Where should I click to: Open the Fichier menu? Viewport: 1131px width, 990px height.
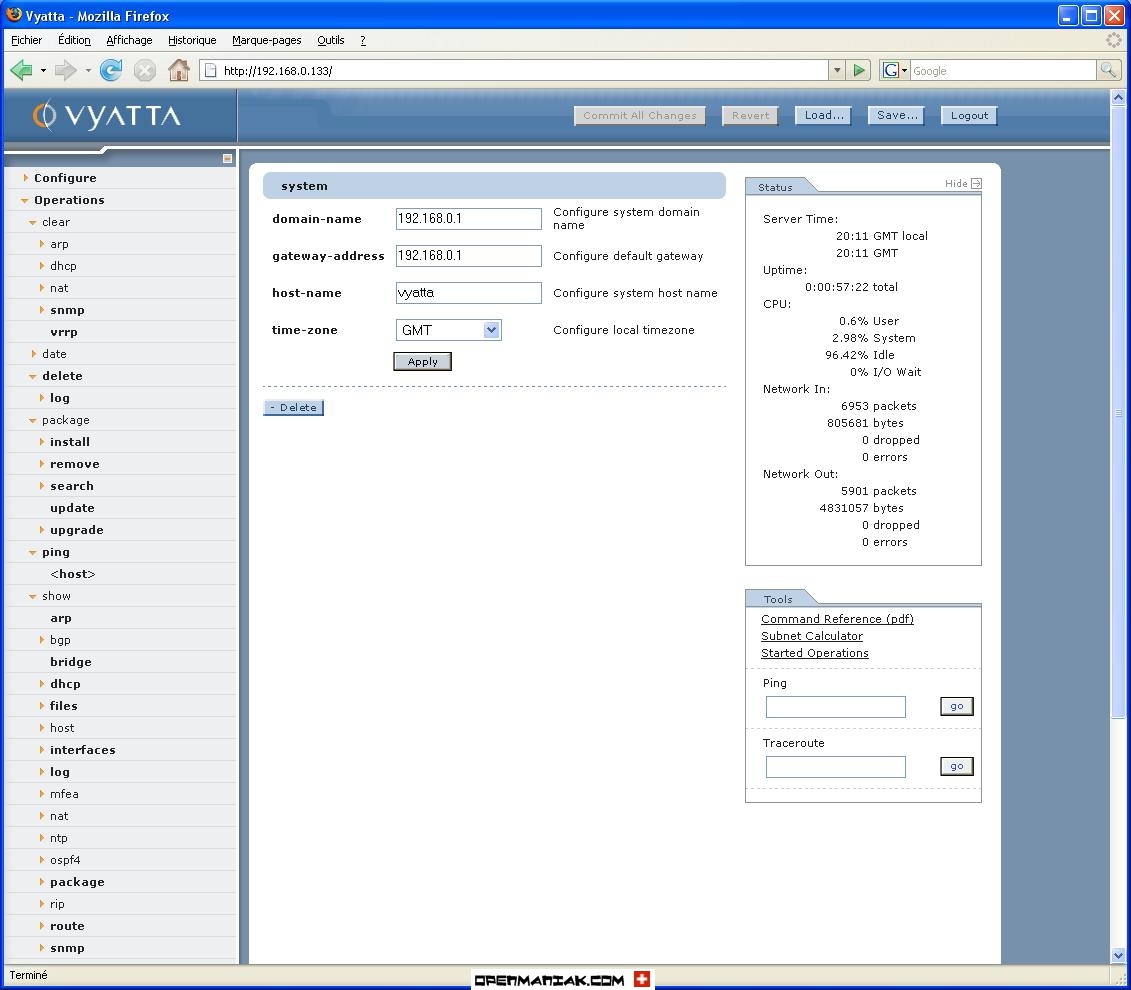(27, 40)
